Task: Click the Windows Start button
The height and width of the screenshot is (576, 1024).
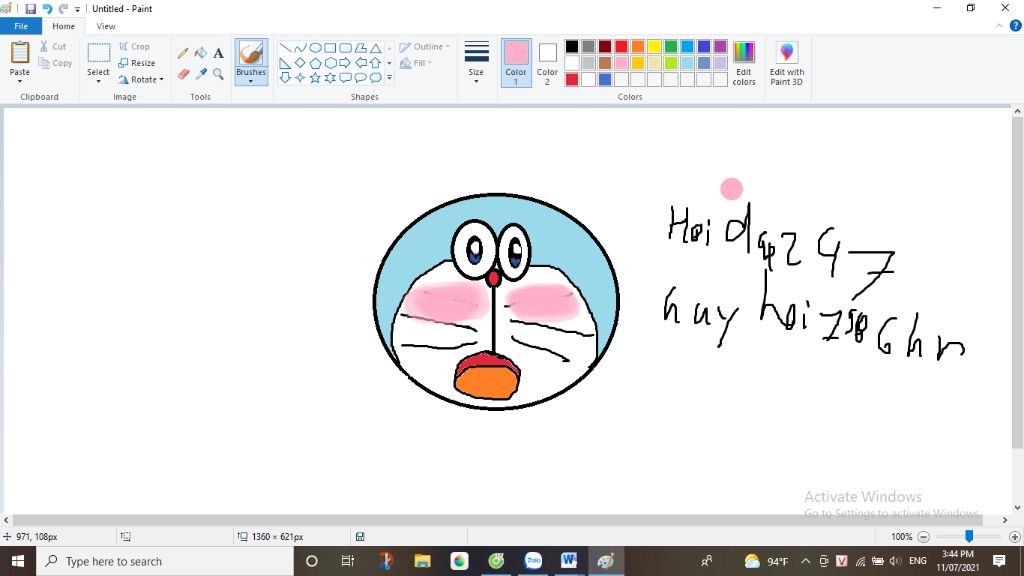Action: click(18, 561)
